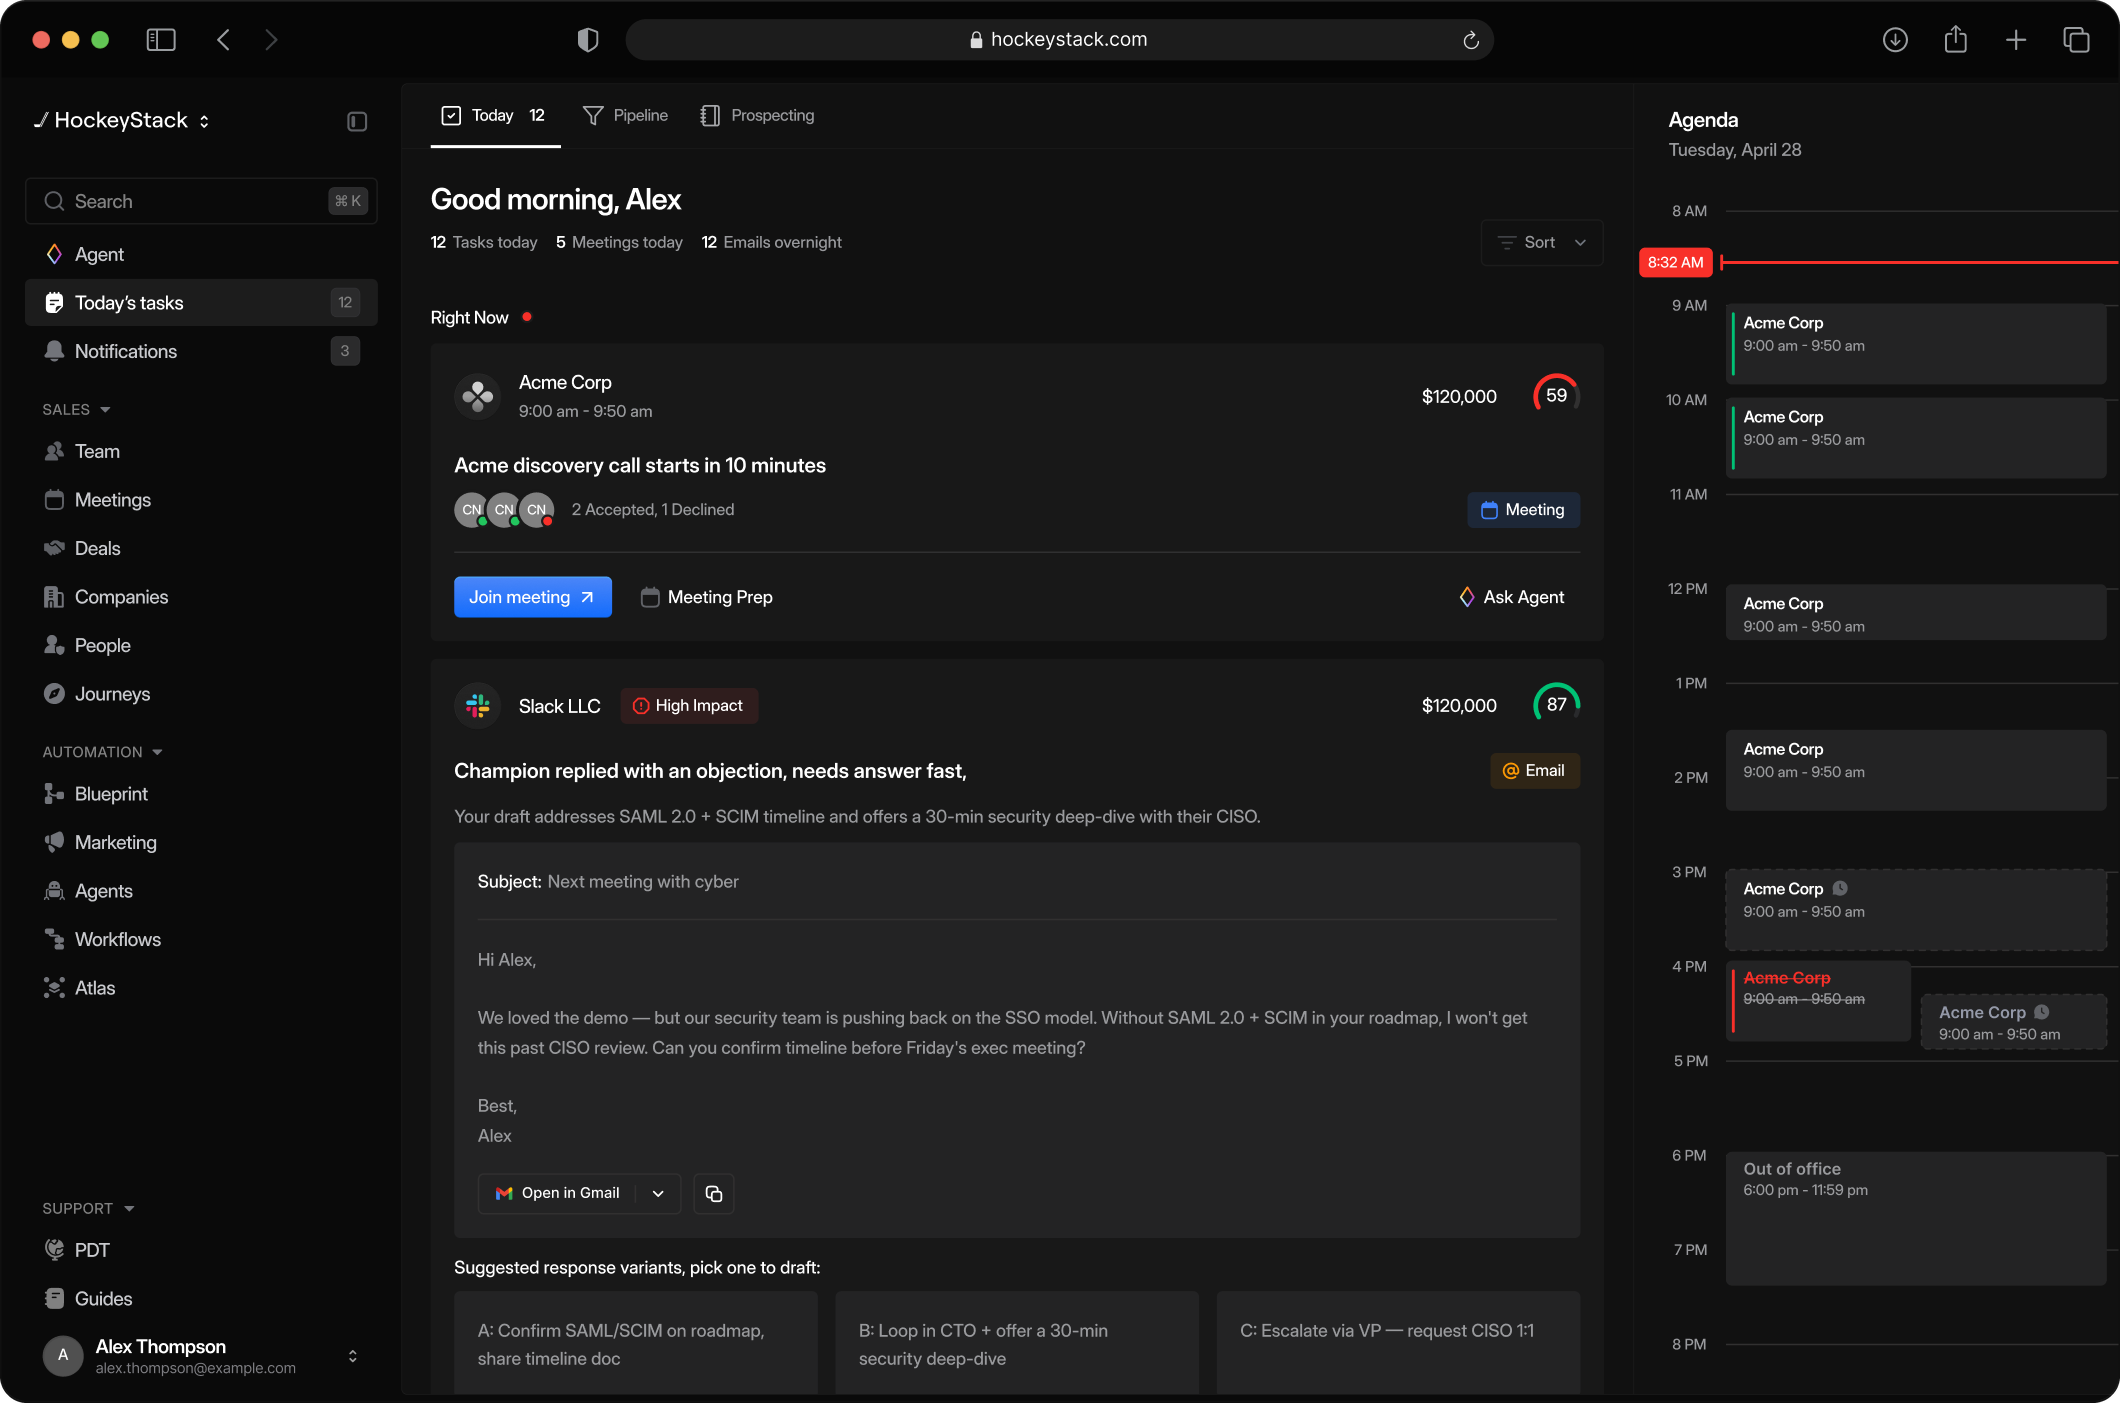Open Meeting Prep for Acme Corp
Viewport: 2120px width, 1403px height.
707,597
